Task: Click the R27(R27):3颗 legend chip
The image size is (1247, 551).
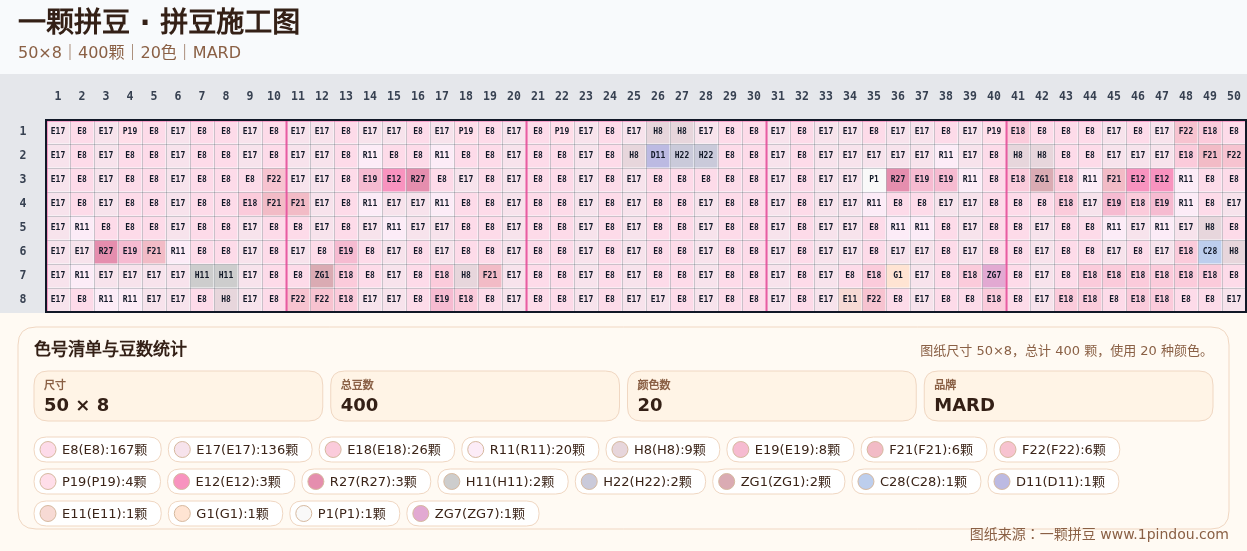Action: 366,482
